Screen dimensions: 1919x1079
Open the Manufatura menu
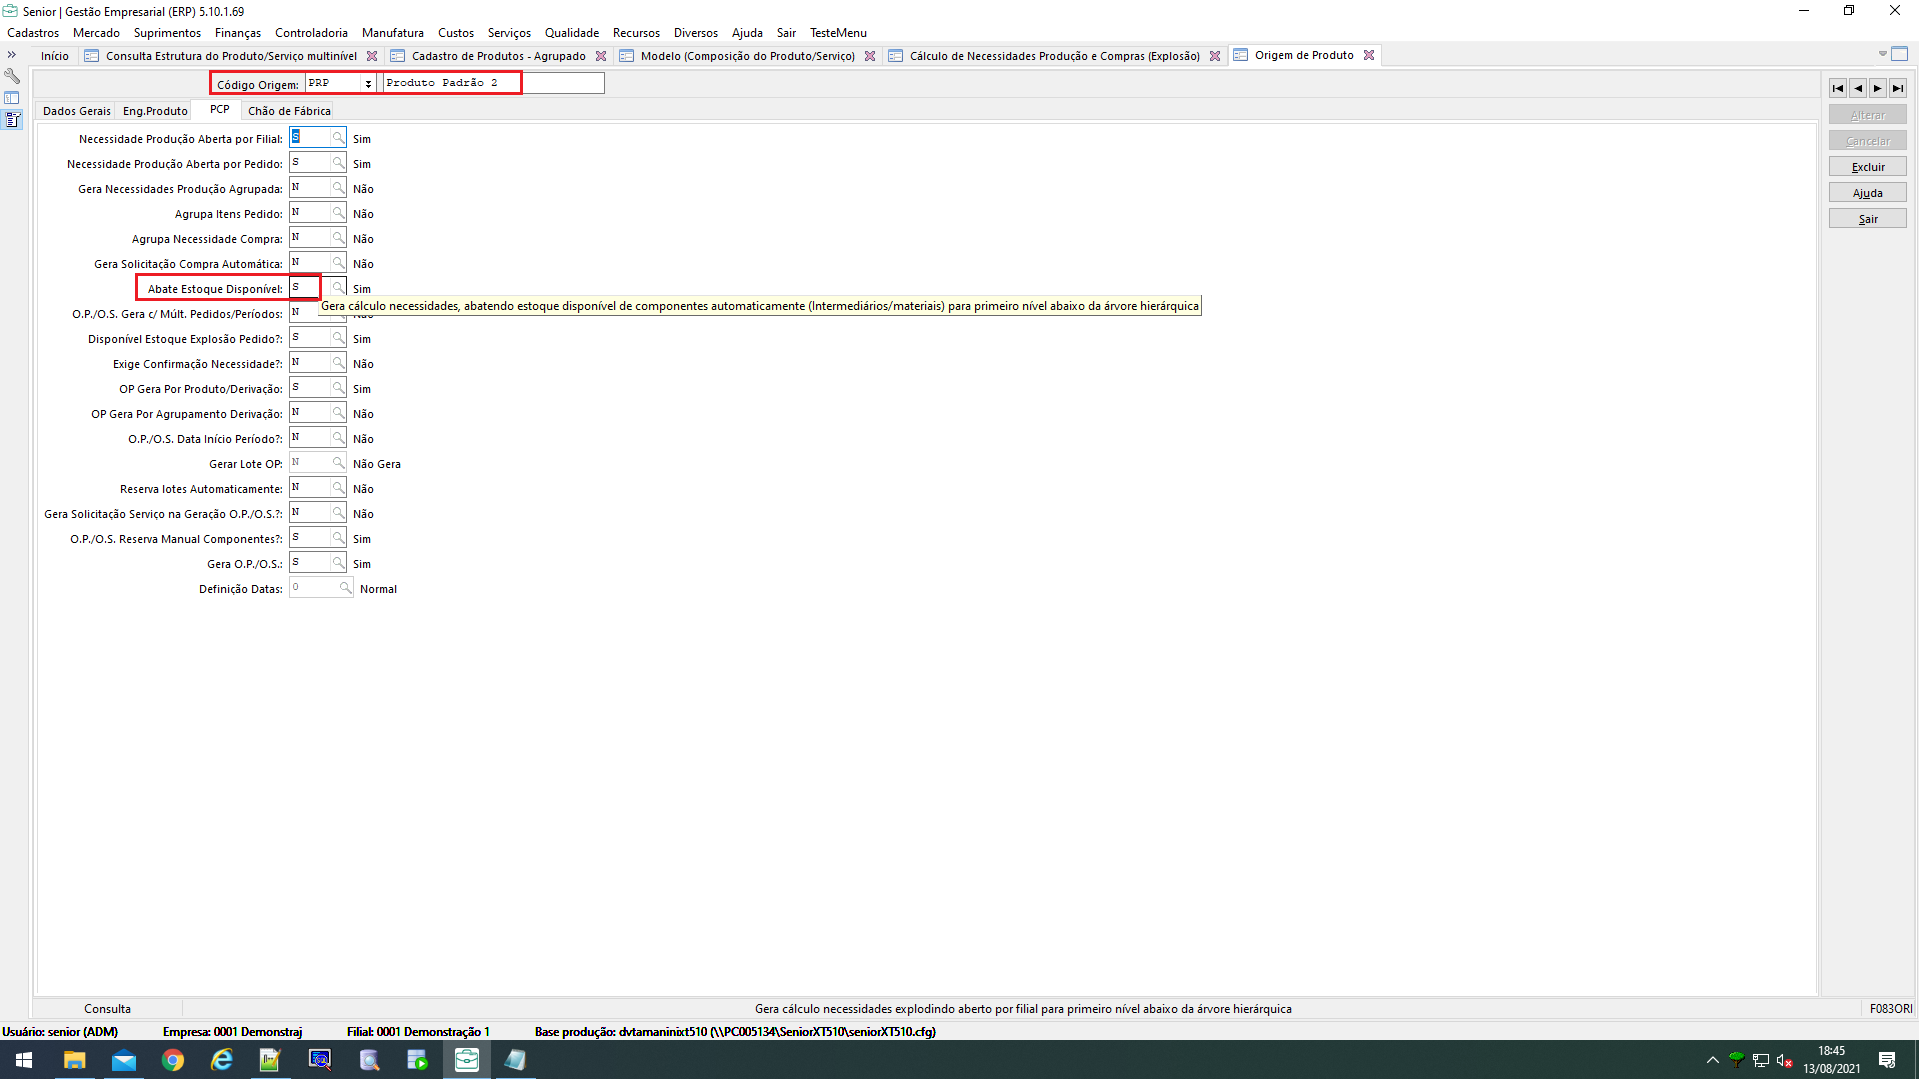click(x=392, y=33)
